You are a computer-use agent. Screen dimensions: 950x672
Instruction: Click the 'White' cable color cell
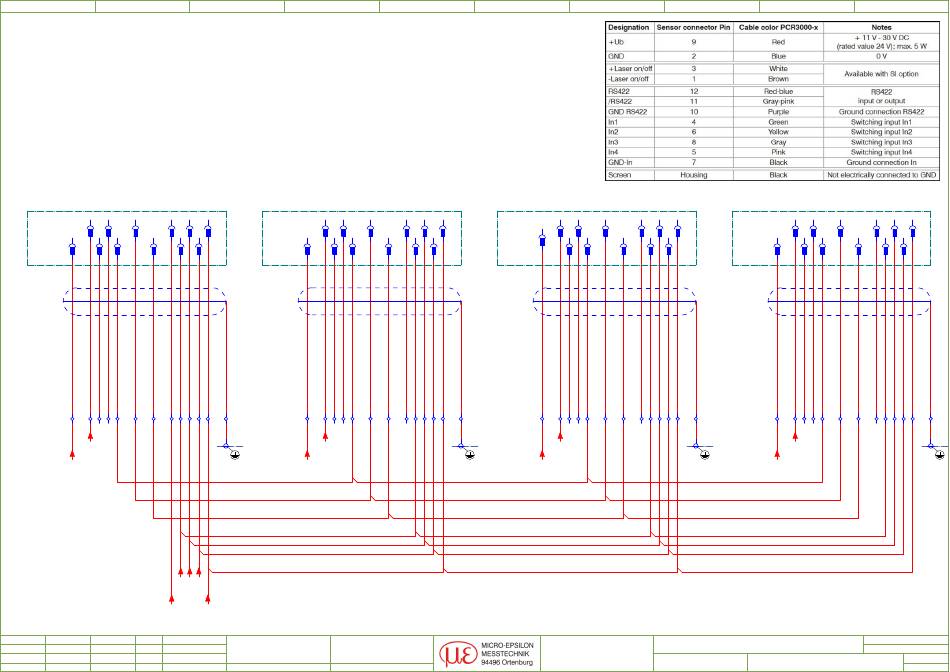coord(779,68)
